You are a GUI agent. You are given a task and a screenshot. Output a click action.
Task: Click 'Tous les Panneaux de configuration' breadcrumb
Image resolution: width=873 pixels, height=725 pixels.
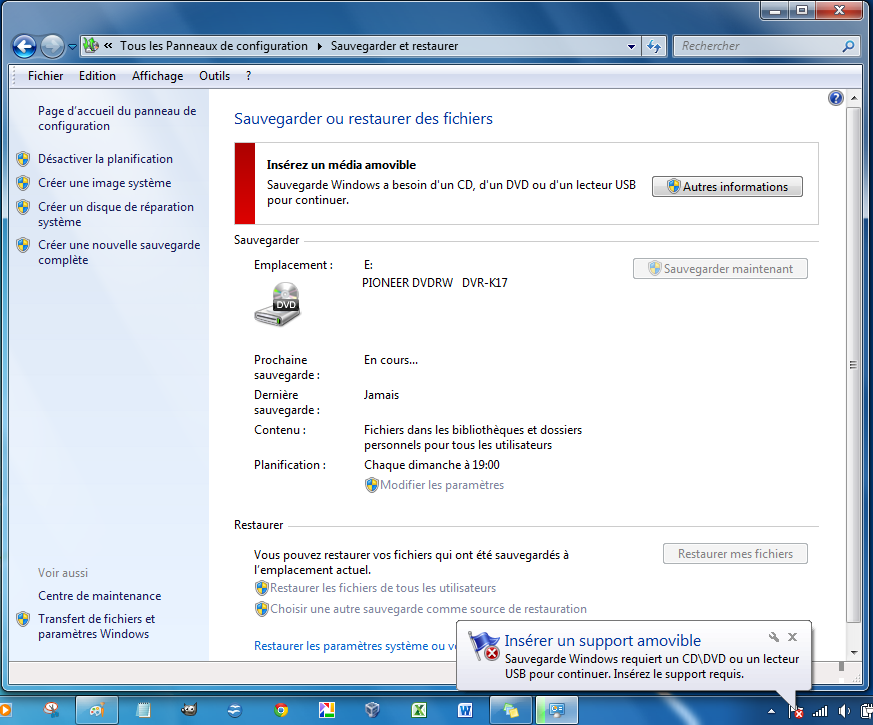coord(214,46)
